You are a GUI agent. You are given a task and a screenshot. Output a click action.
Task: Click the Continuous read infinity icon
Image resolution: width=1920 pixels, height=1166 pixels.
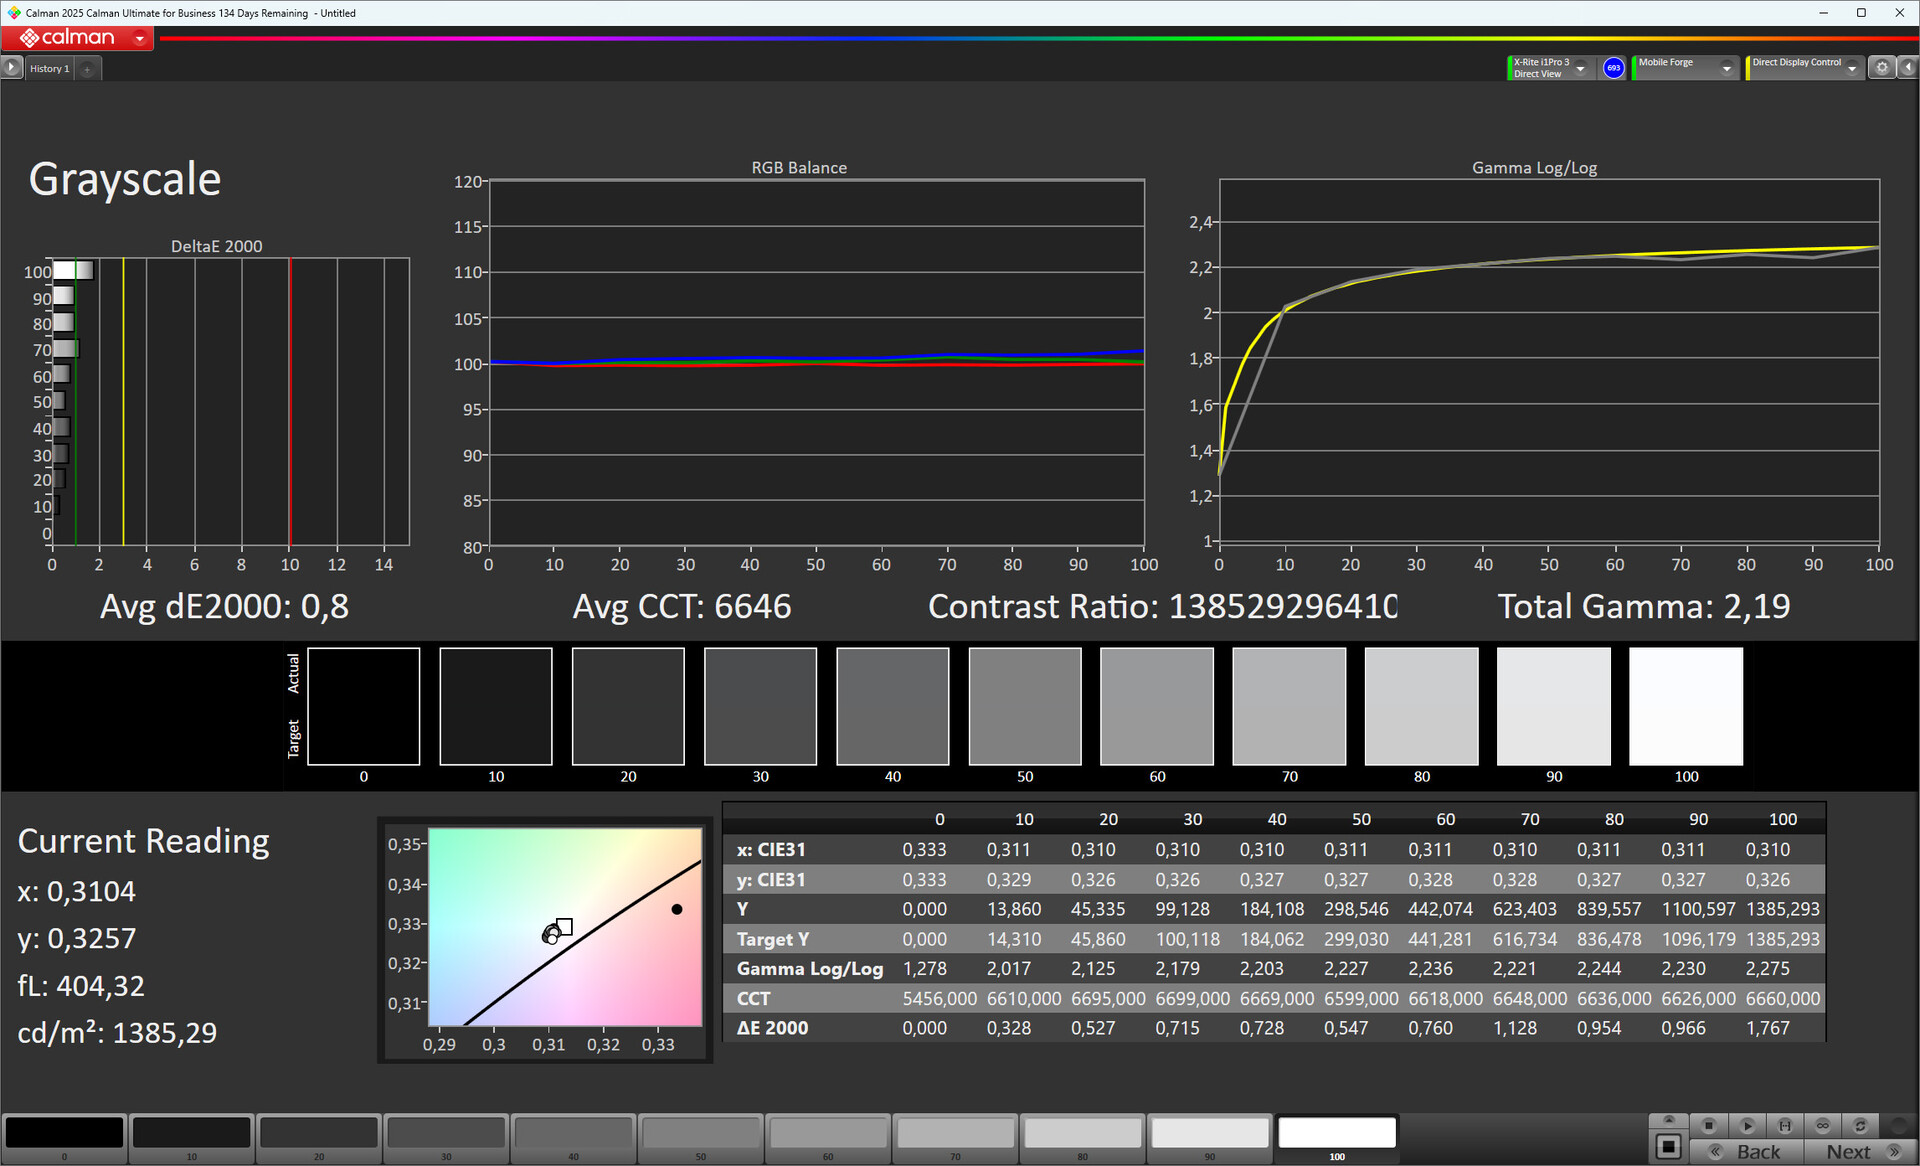pos(1823,1125)
